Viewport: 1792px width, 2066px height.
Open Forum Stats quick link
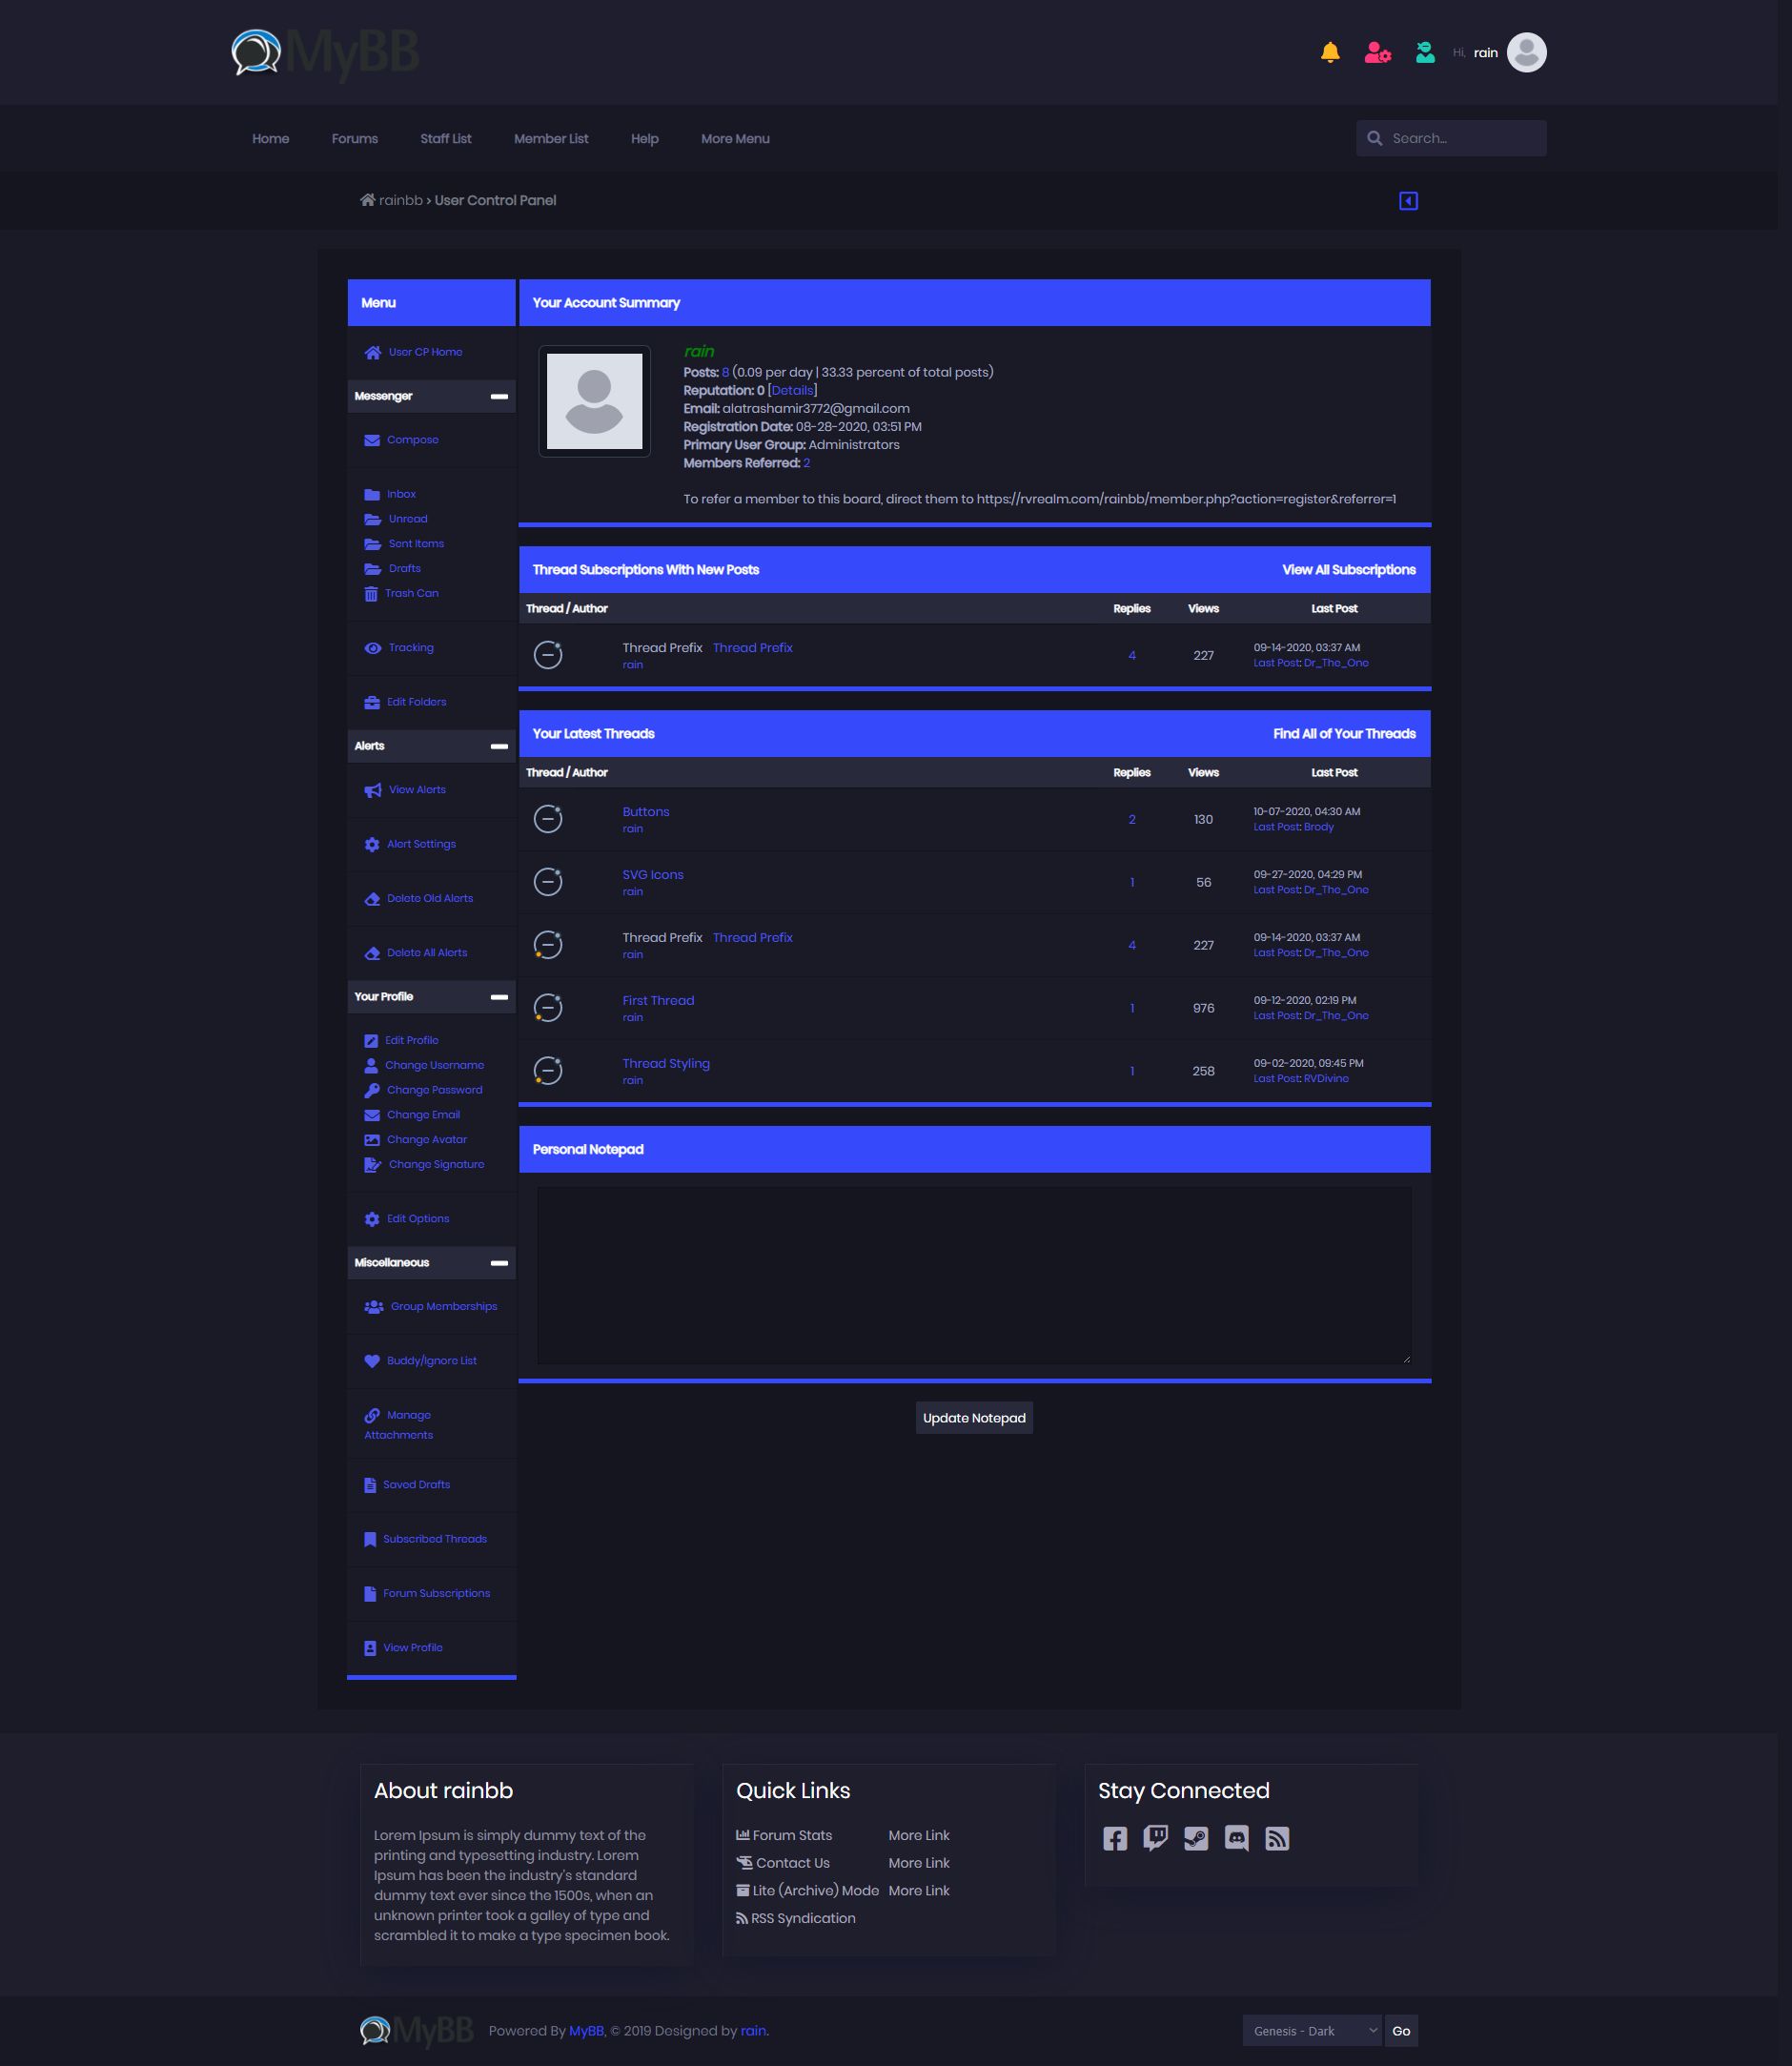(x=792, y=1835)
